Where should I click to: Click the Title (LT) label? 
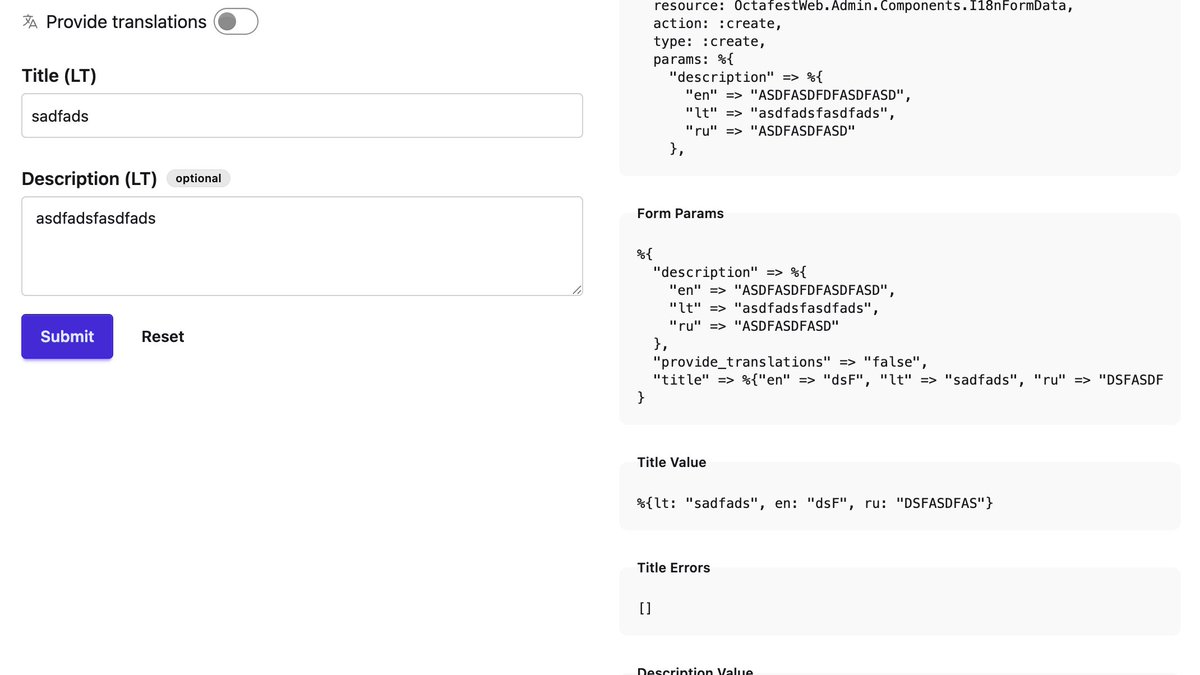(x=59, y=76)
